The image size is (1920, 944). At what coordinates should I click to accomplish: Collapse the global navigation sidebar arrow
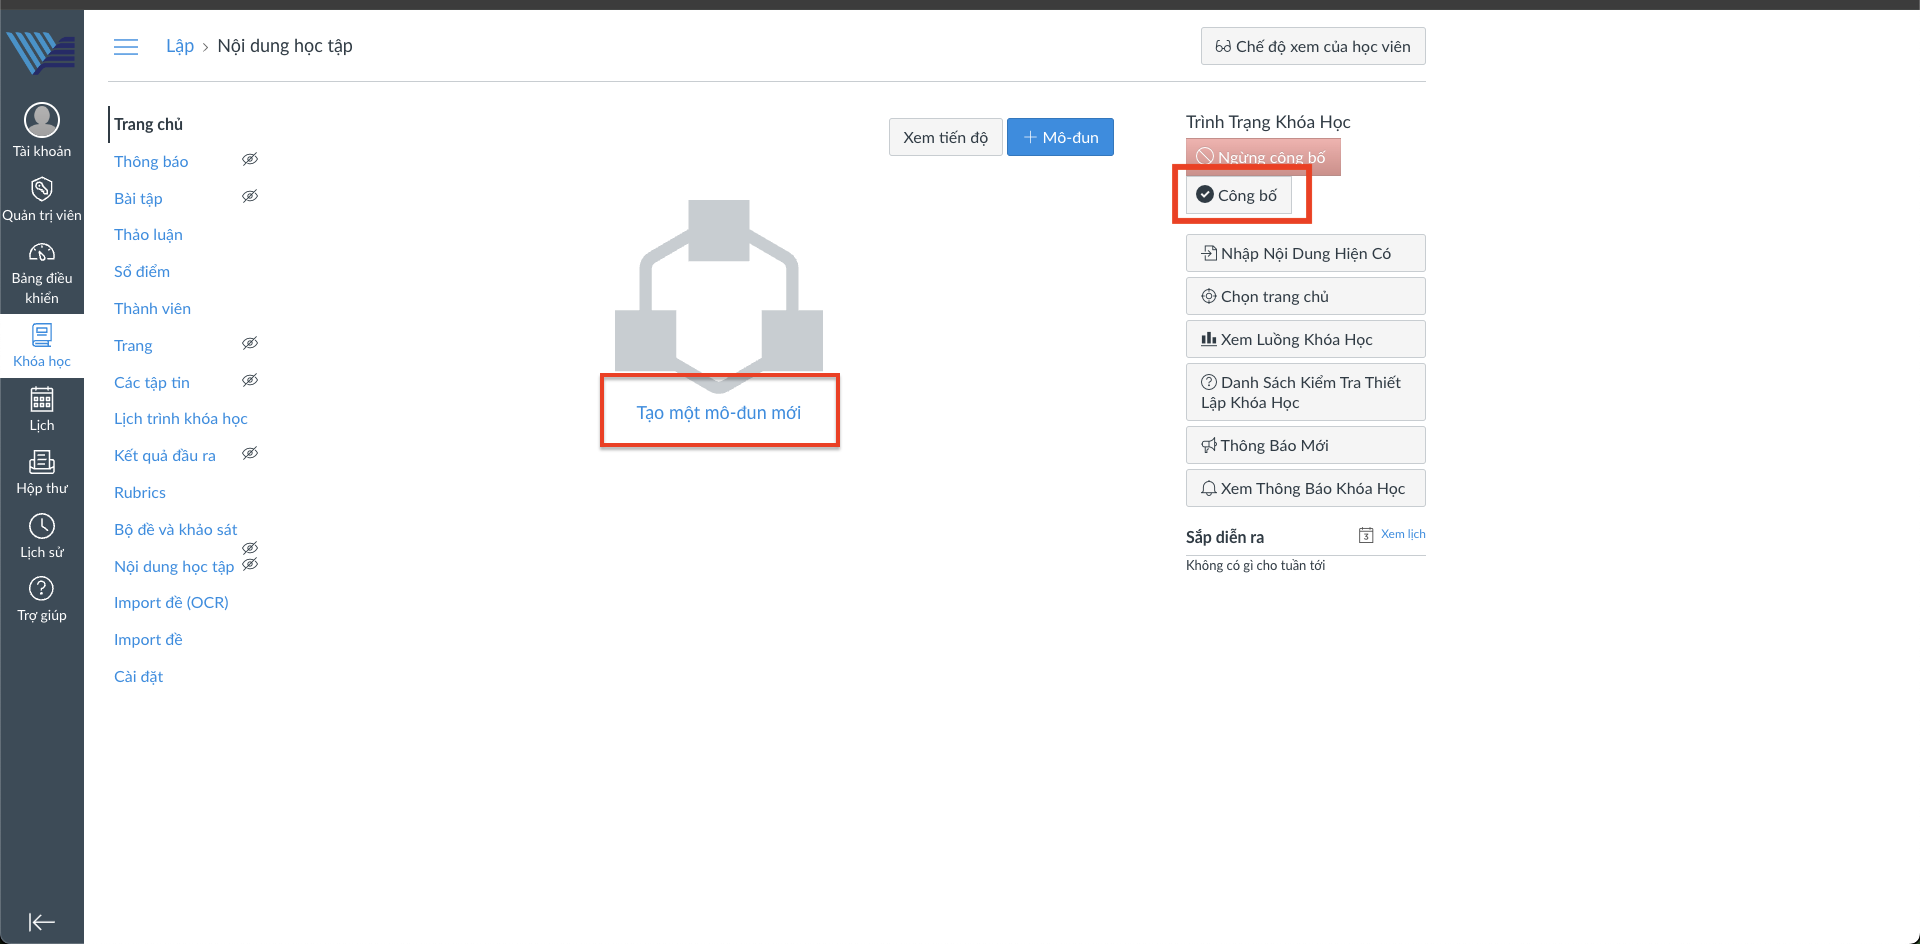(x=42, y=922)
